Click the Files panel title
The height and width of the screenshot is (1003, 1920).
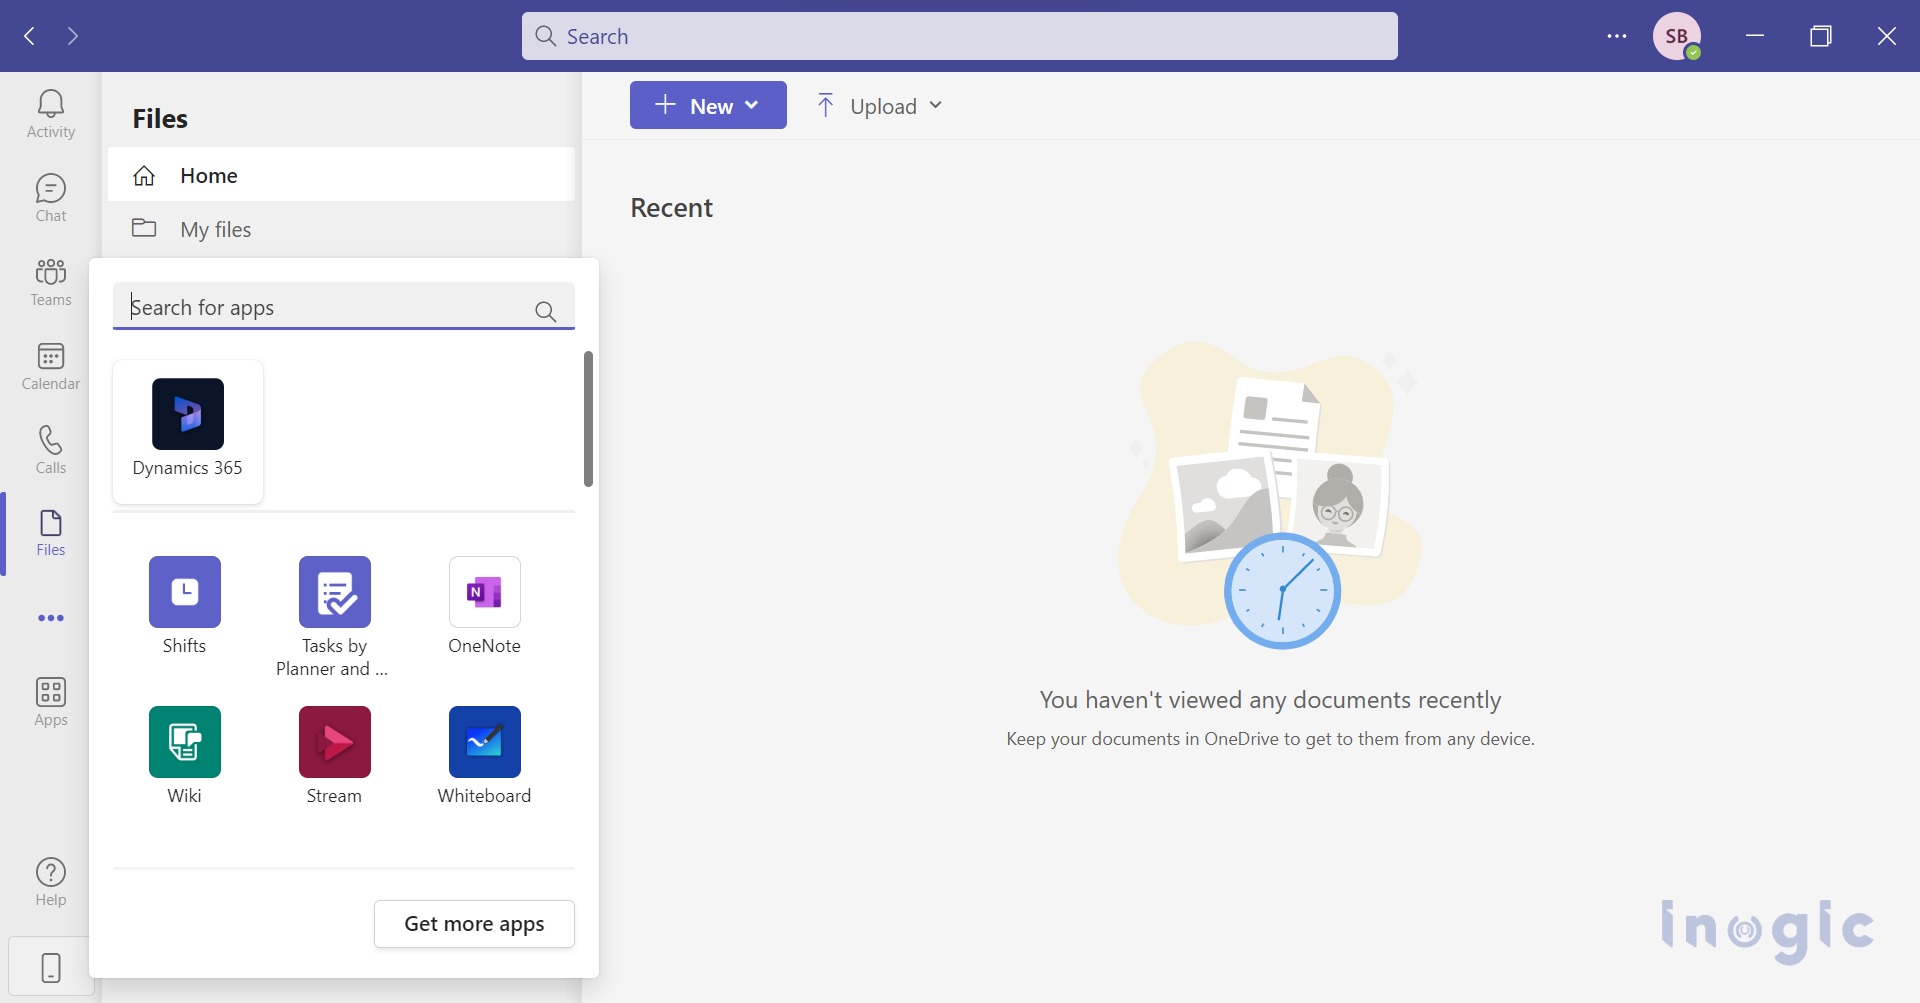coord(160,118)
